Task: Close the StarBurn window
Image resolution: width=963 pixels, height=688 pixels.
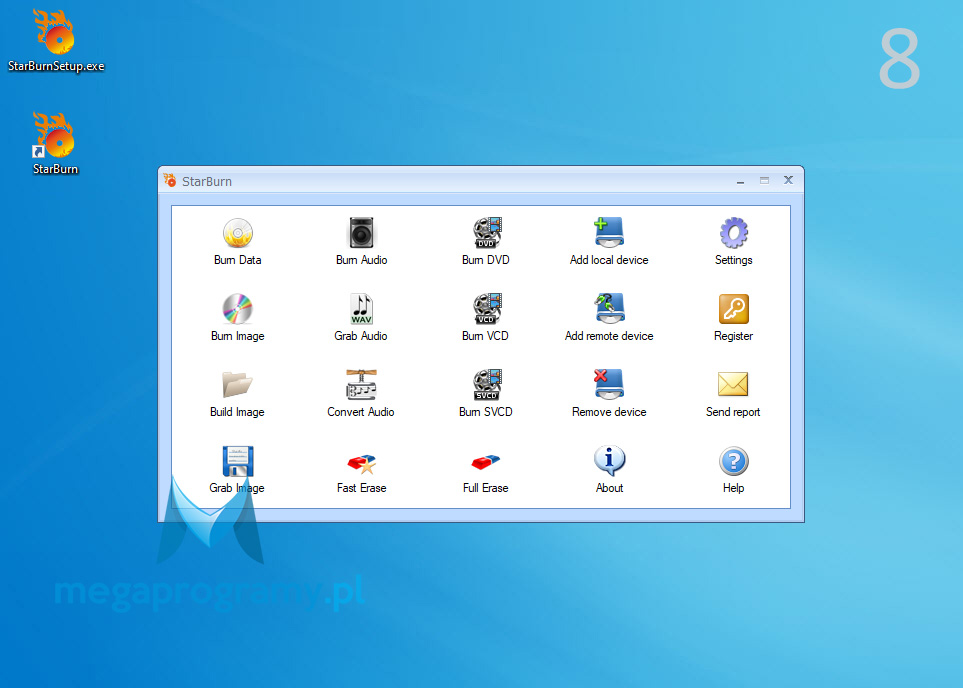Action: click(x=788, y=180)
